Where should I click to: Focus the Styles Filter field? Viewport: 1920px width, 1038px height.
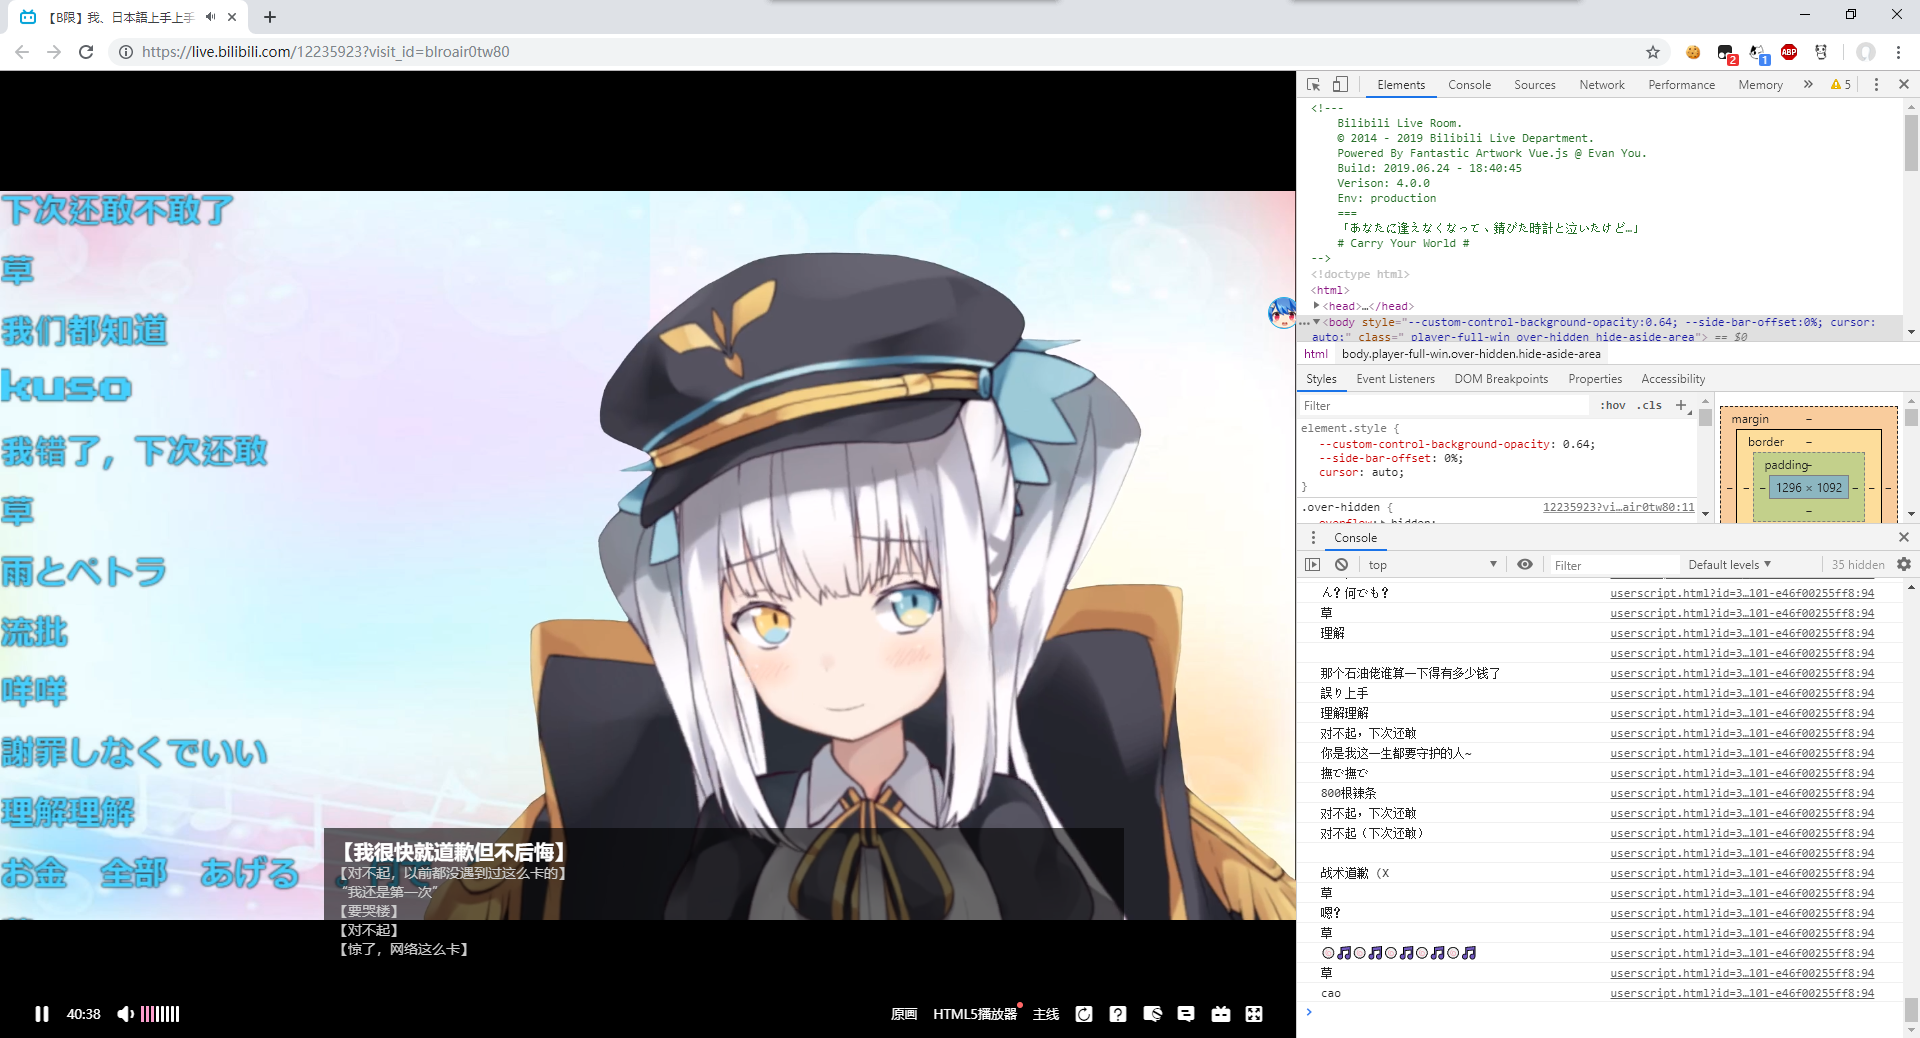1443,406
